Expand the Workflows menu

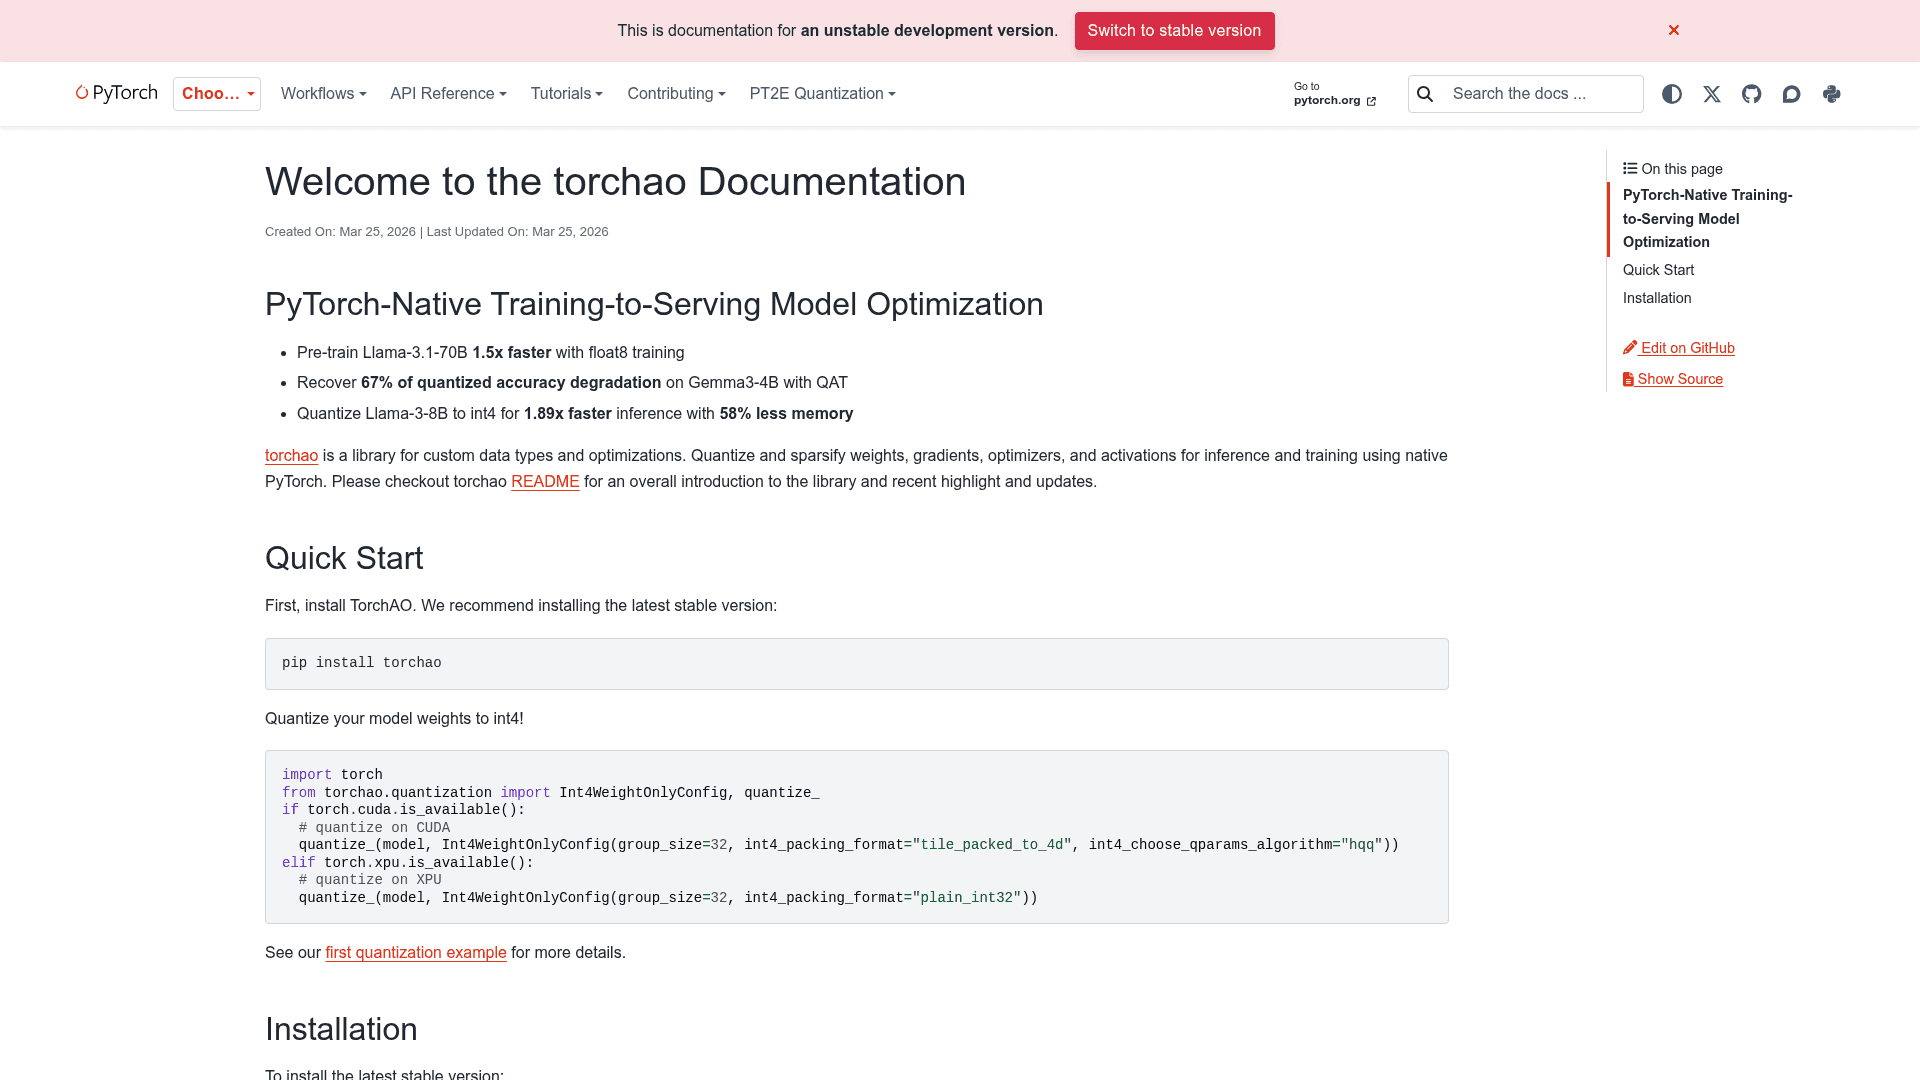[323, 93]
